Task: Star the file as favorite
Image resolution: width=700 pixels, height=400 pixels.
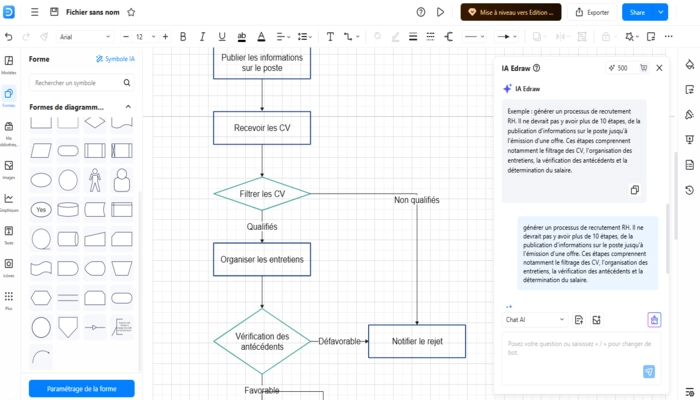Action: click(x=131, y=12)
